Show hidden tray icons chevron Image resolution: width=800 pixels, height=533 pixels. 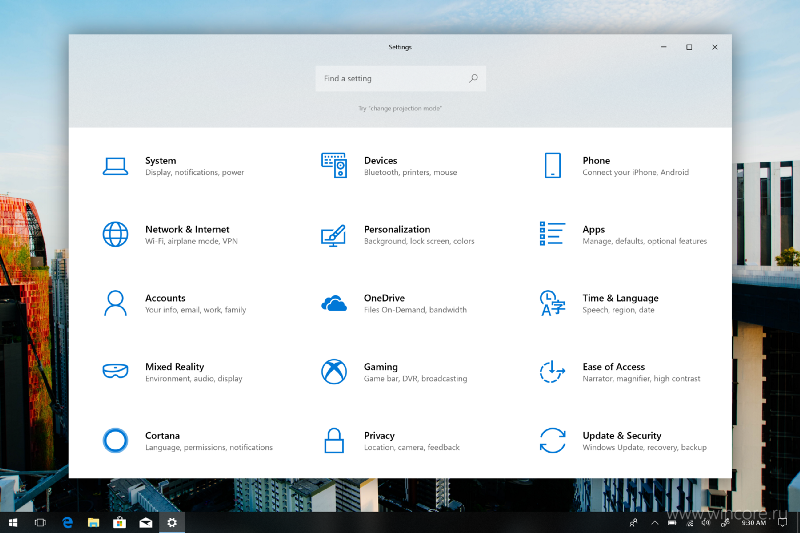click(x=655, y=523)
